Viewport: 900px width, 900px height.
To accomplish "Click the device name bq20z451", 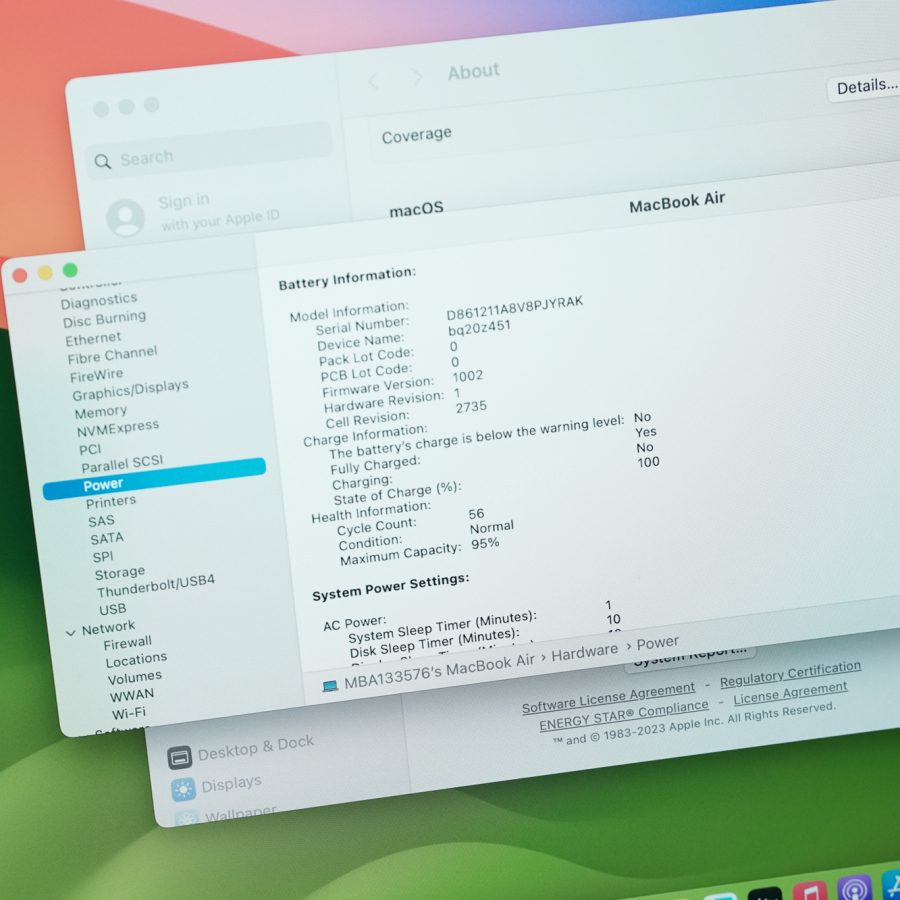I will (x=479, y=329).
